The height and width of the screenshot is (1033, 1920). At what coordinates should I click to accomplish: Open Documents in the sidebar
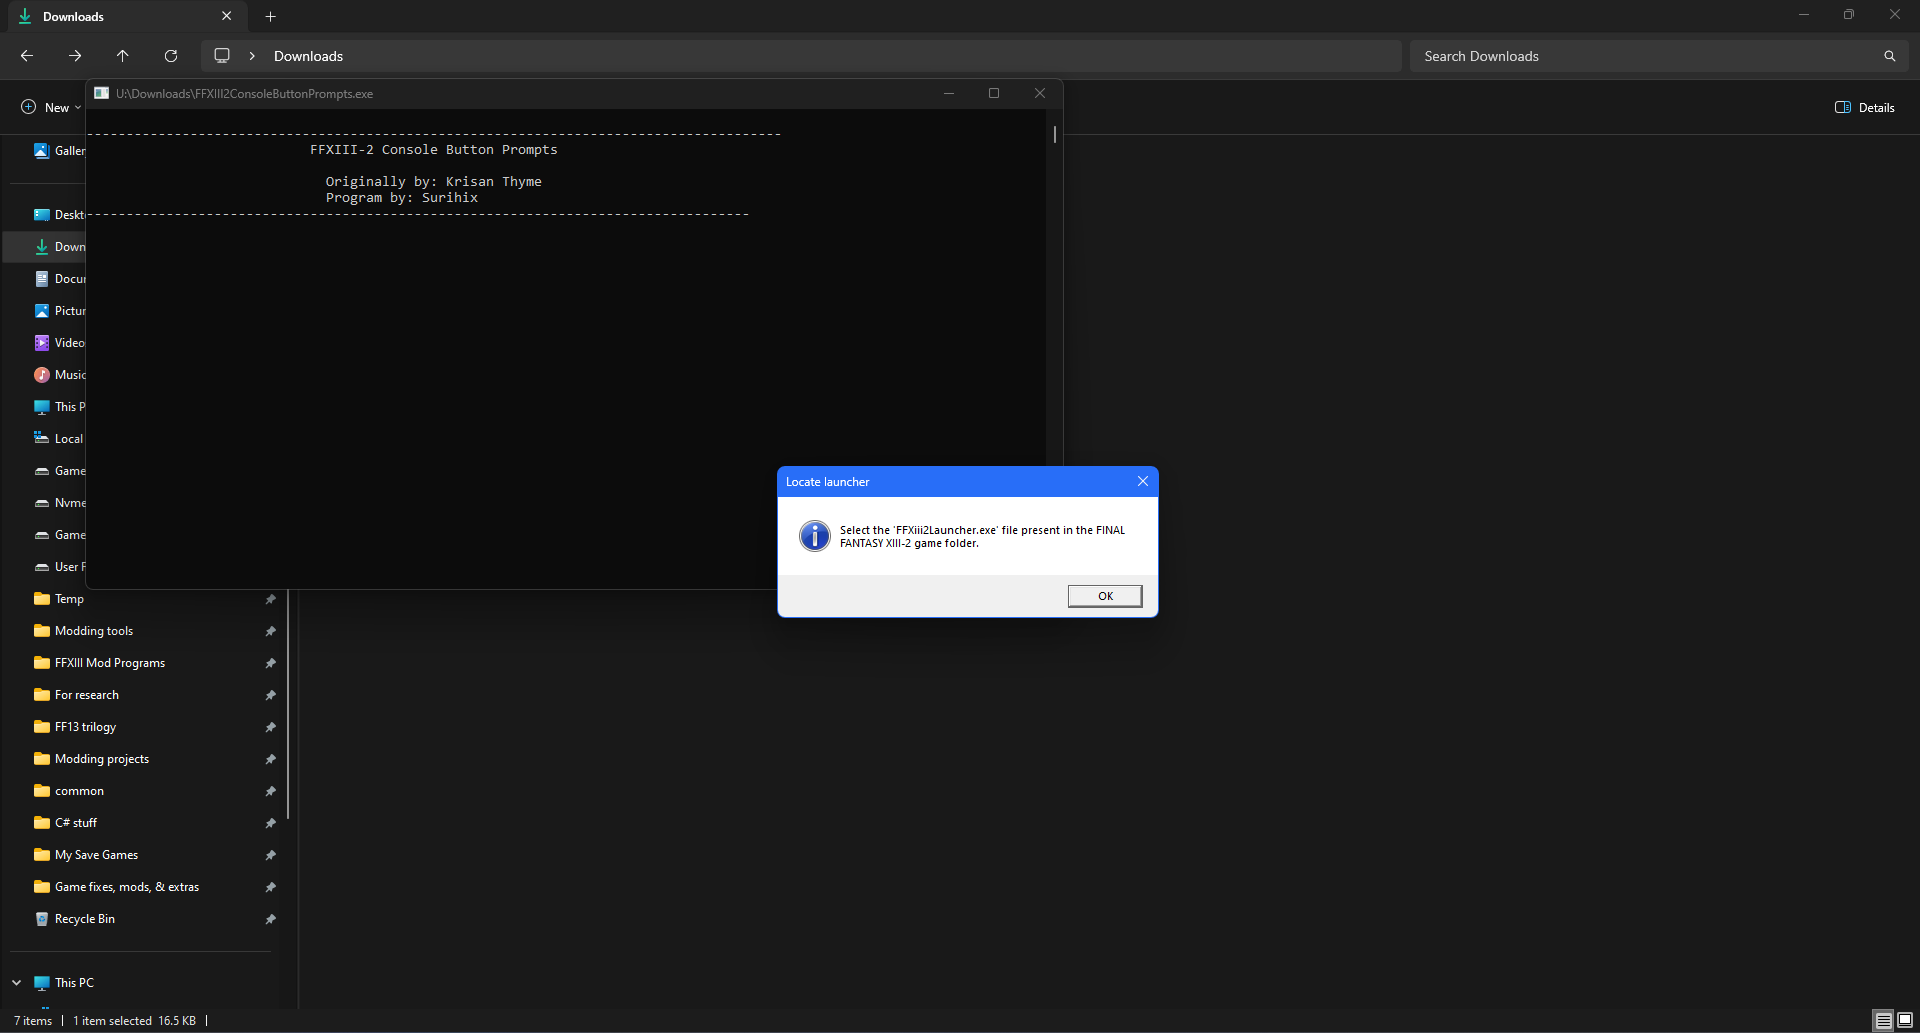coord(59,279)
